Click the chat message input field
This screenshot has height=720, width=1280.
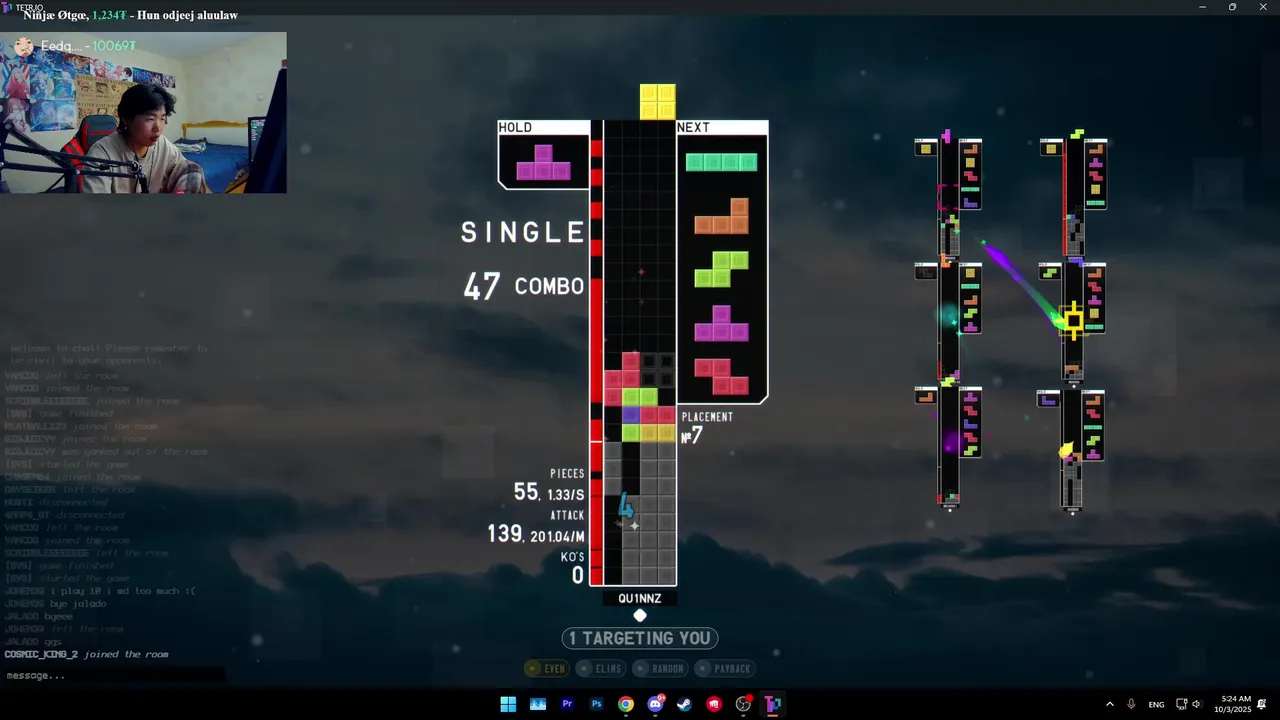pyautogui.click(x=113, y=675)
